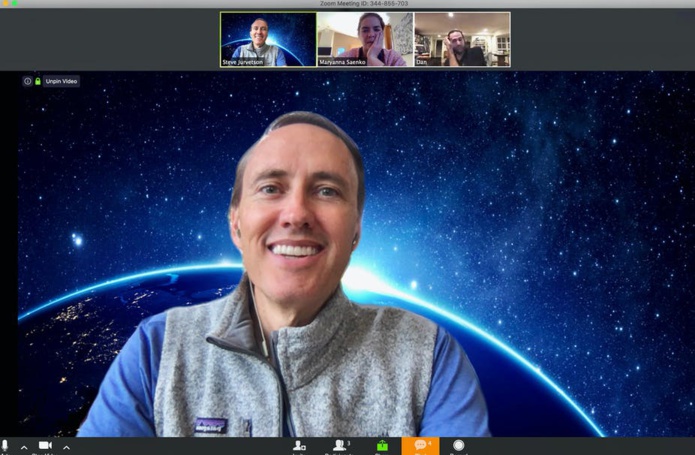Click the Maryanna Saenko name label
The width and height of the screenshot is (695, 455).
click(x=344, y=62)
